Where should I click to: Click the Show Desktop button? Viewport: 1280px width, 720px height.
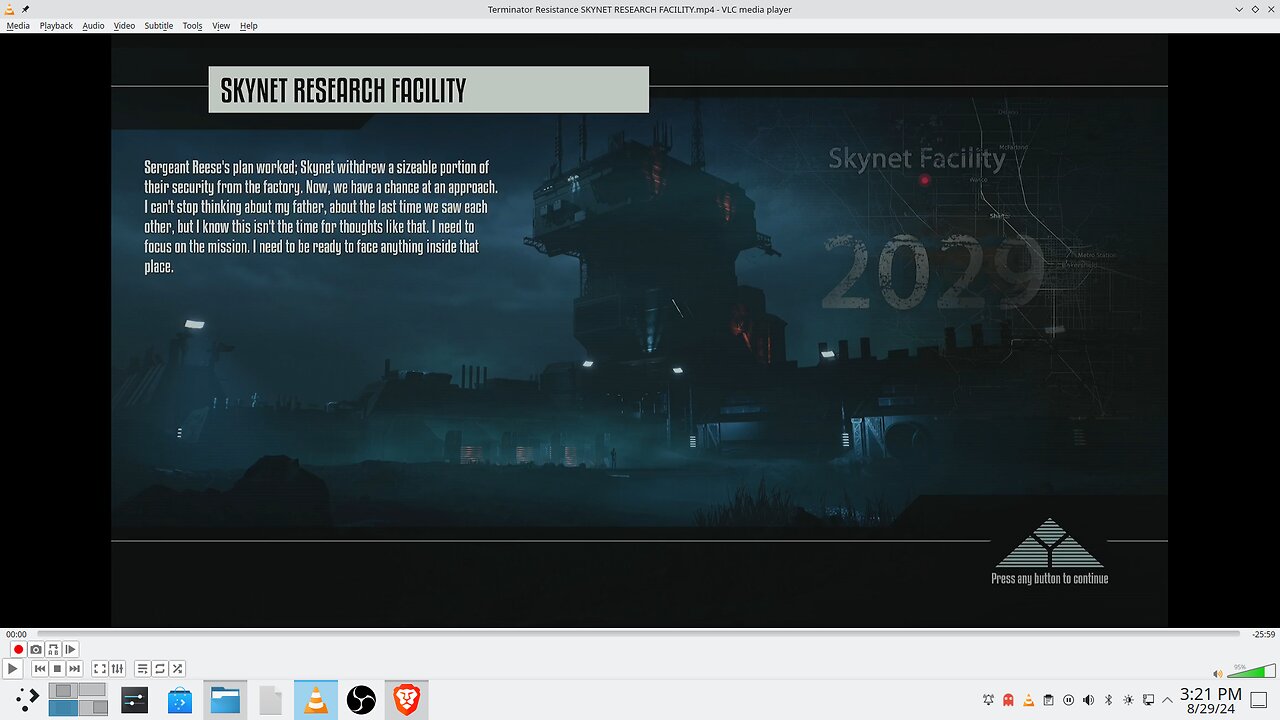coord(1259,700)
